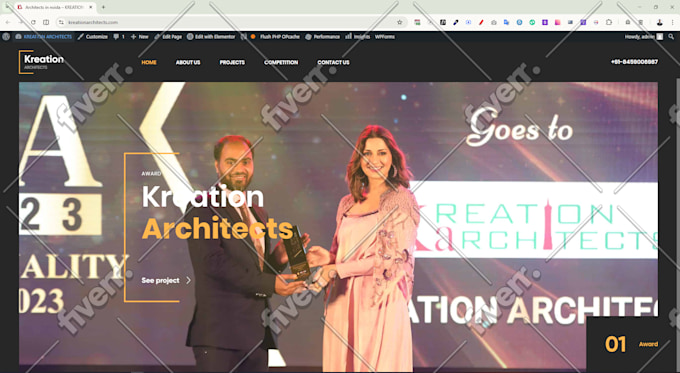
Task: Click the orange status dot in admin bar
Action: tap(253, 37)
